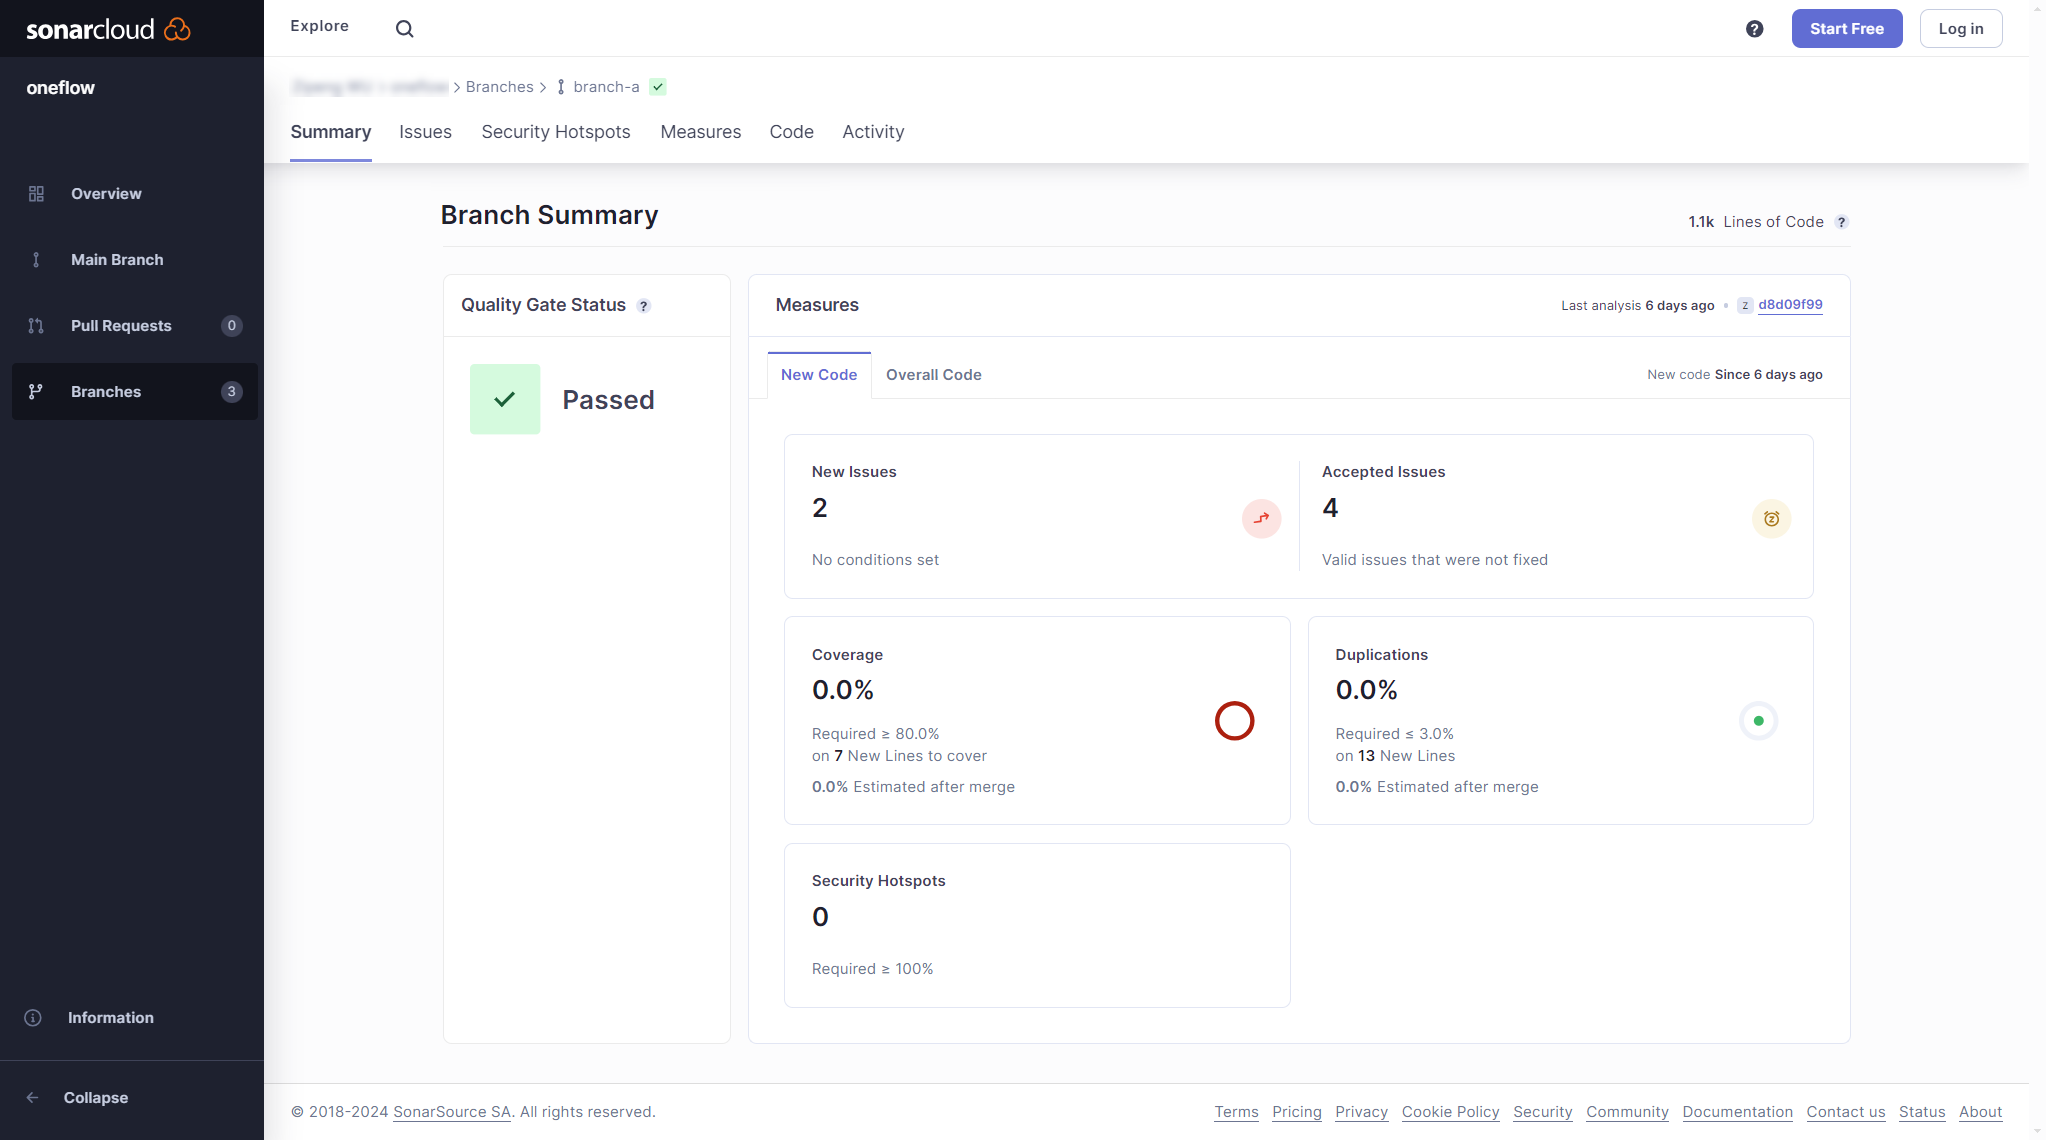Click the Information sidebar icon
The height and width of the screenshot is (1140, 2046).
coord(34,1015)
